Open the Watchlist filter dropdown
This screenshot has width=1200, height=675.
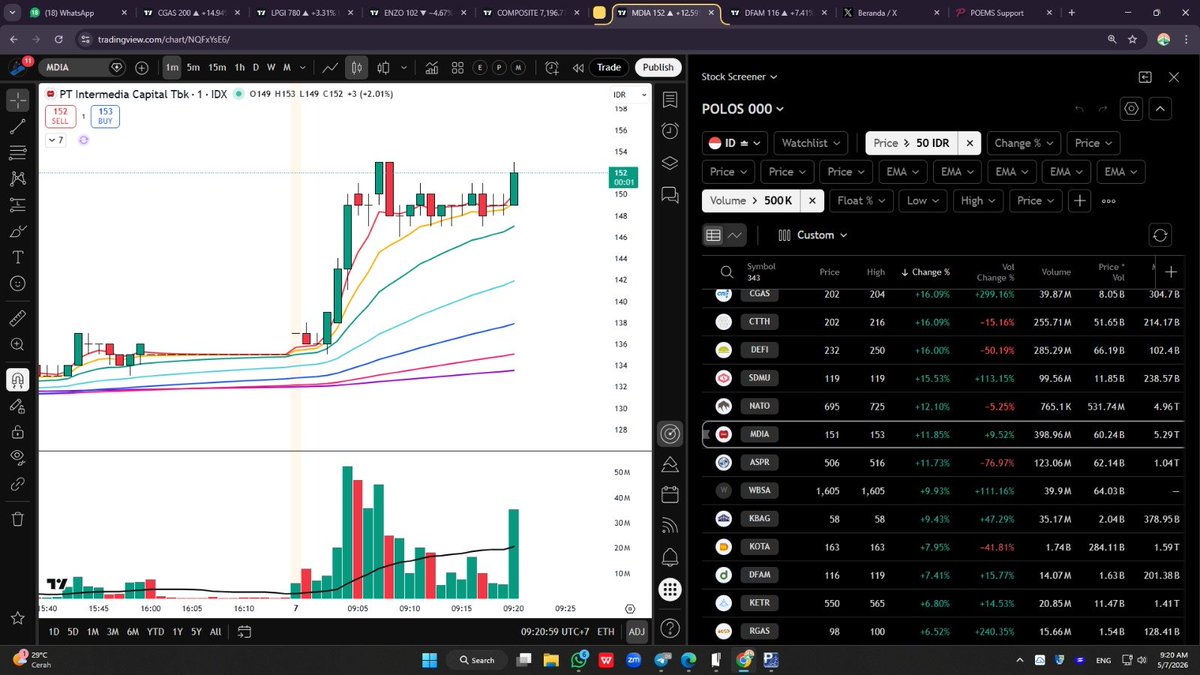click(x=812, y=143)
